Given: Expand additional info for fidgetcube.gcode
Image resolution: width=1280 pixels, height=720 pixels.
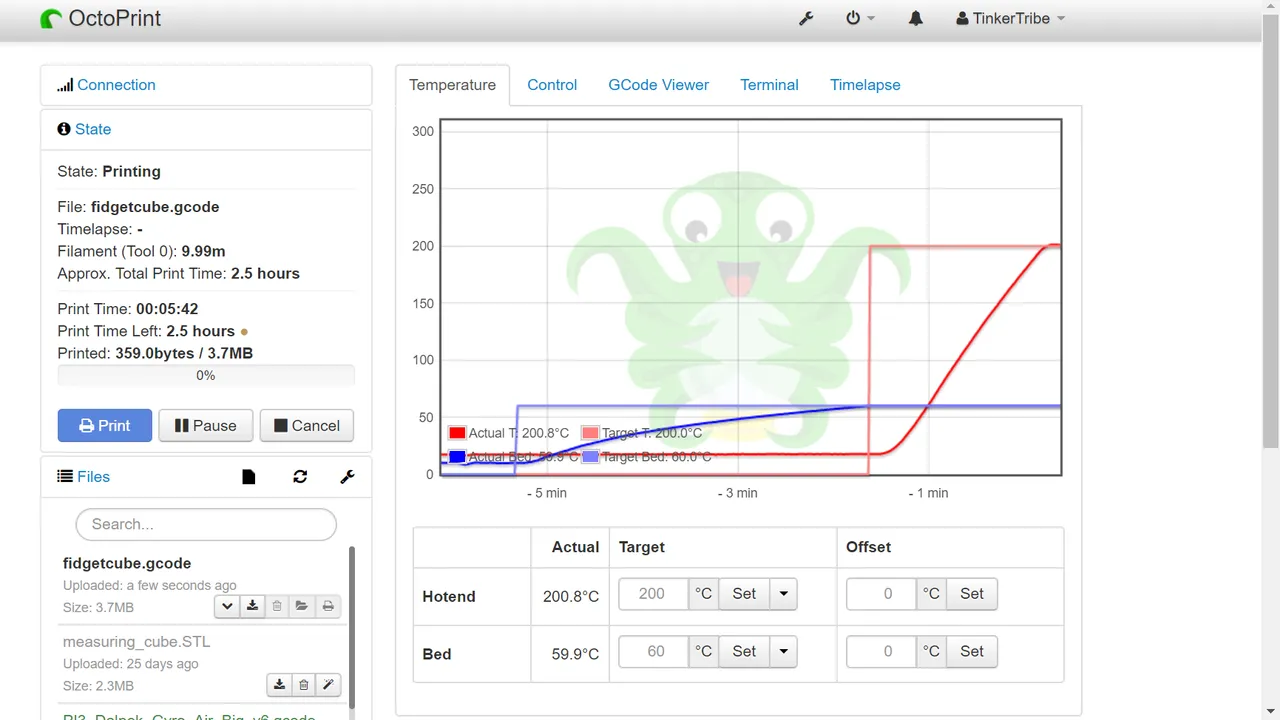Looking at the screenshot, I should [227, 606].
